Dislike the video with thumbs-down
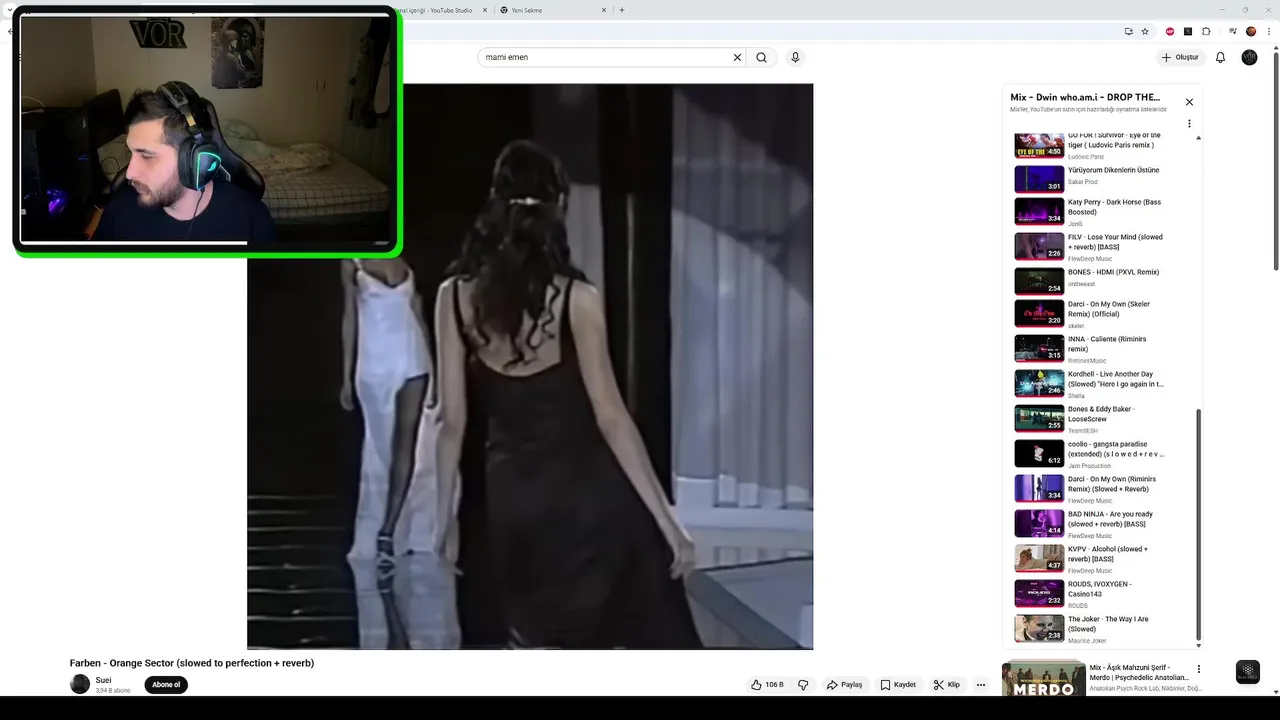The height and width of the screenshot is (720, 1280). click(x=803, y=685)
